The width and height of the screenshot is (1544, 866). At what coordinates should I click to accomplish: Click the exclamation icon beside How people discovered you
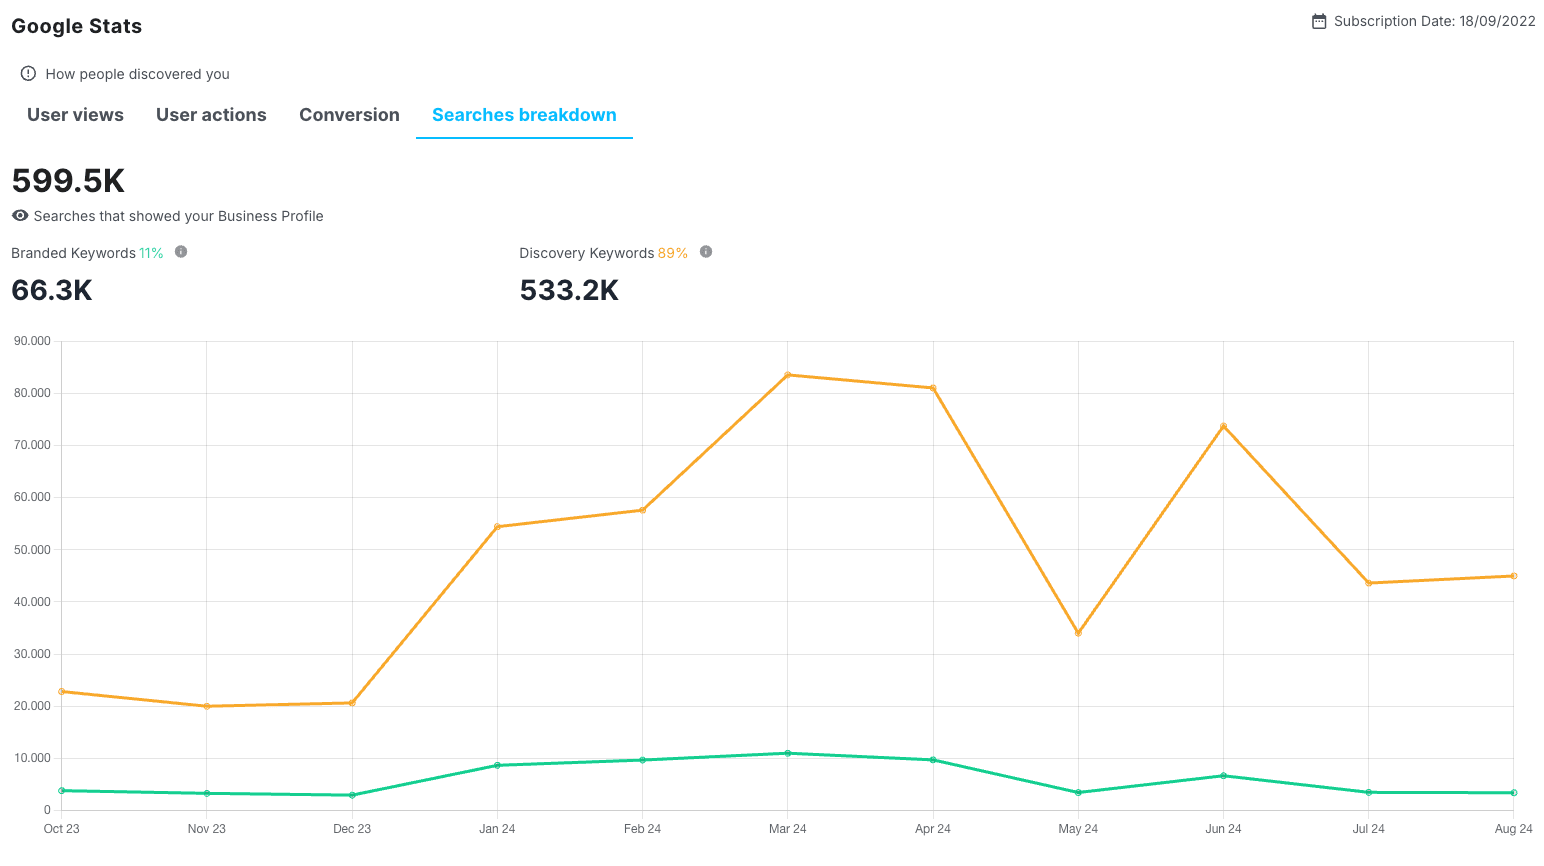pos(28,74)
